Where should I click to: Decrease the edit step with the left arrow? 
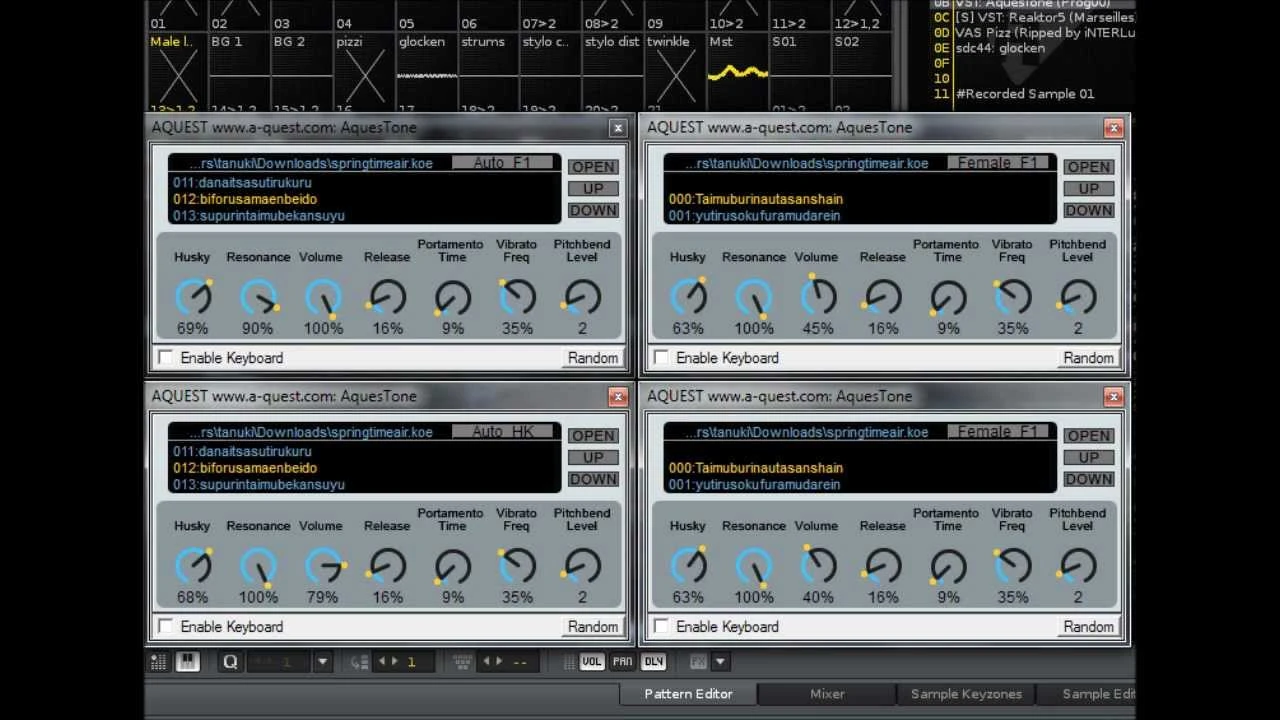pyautogui.click(x=380, y=661)
